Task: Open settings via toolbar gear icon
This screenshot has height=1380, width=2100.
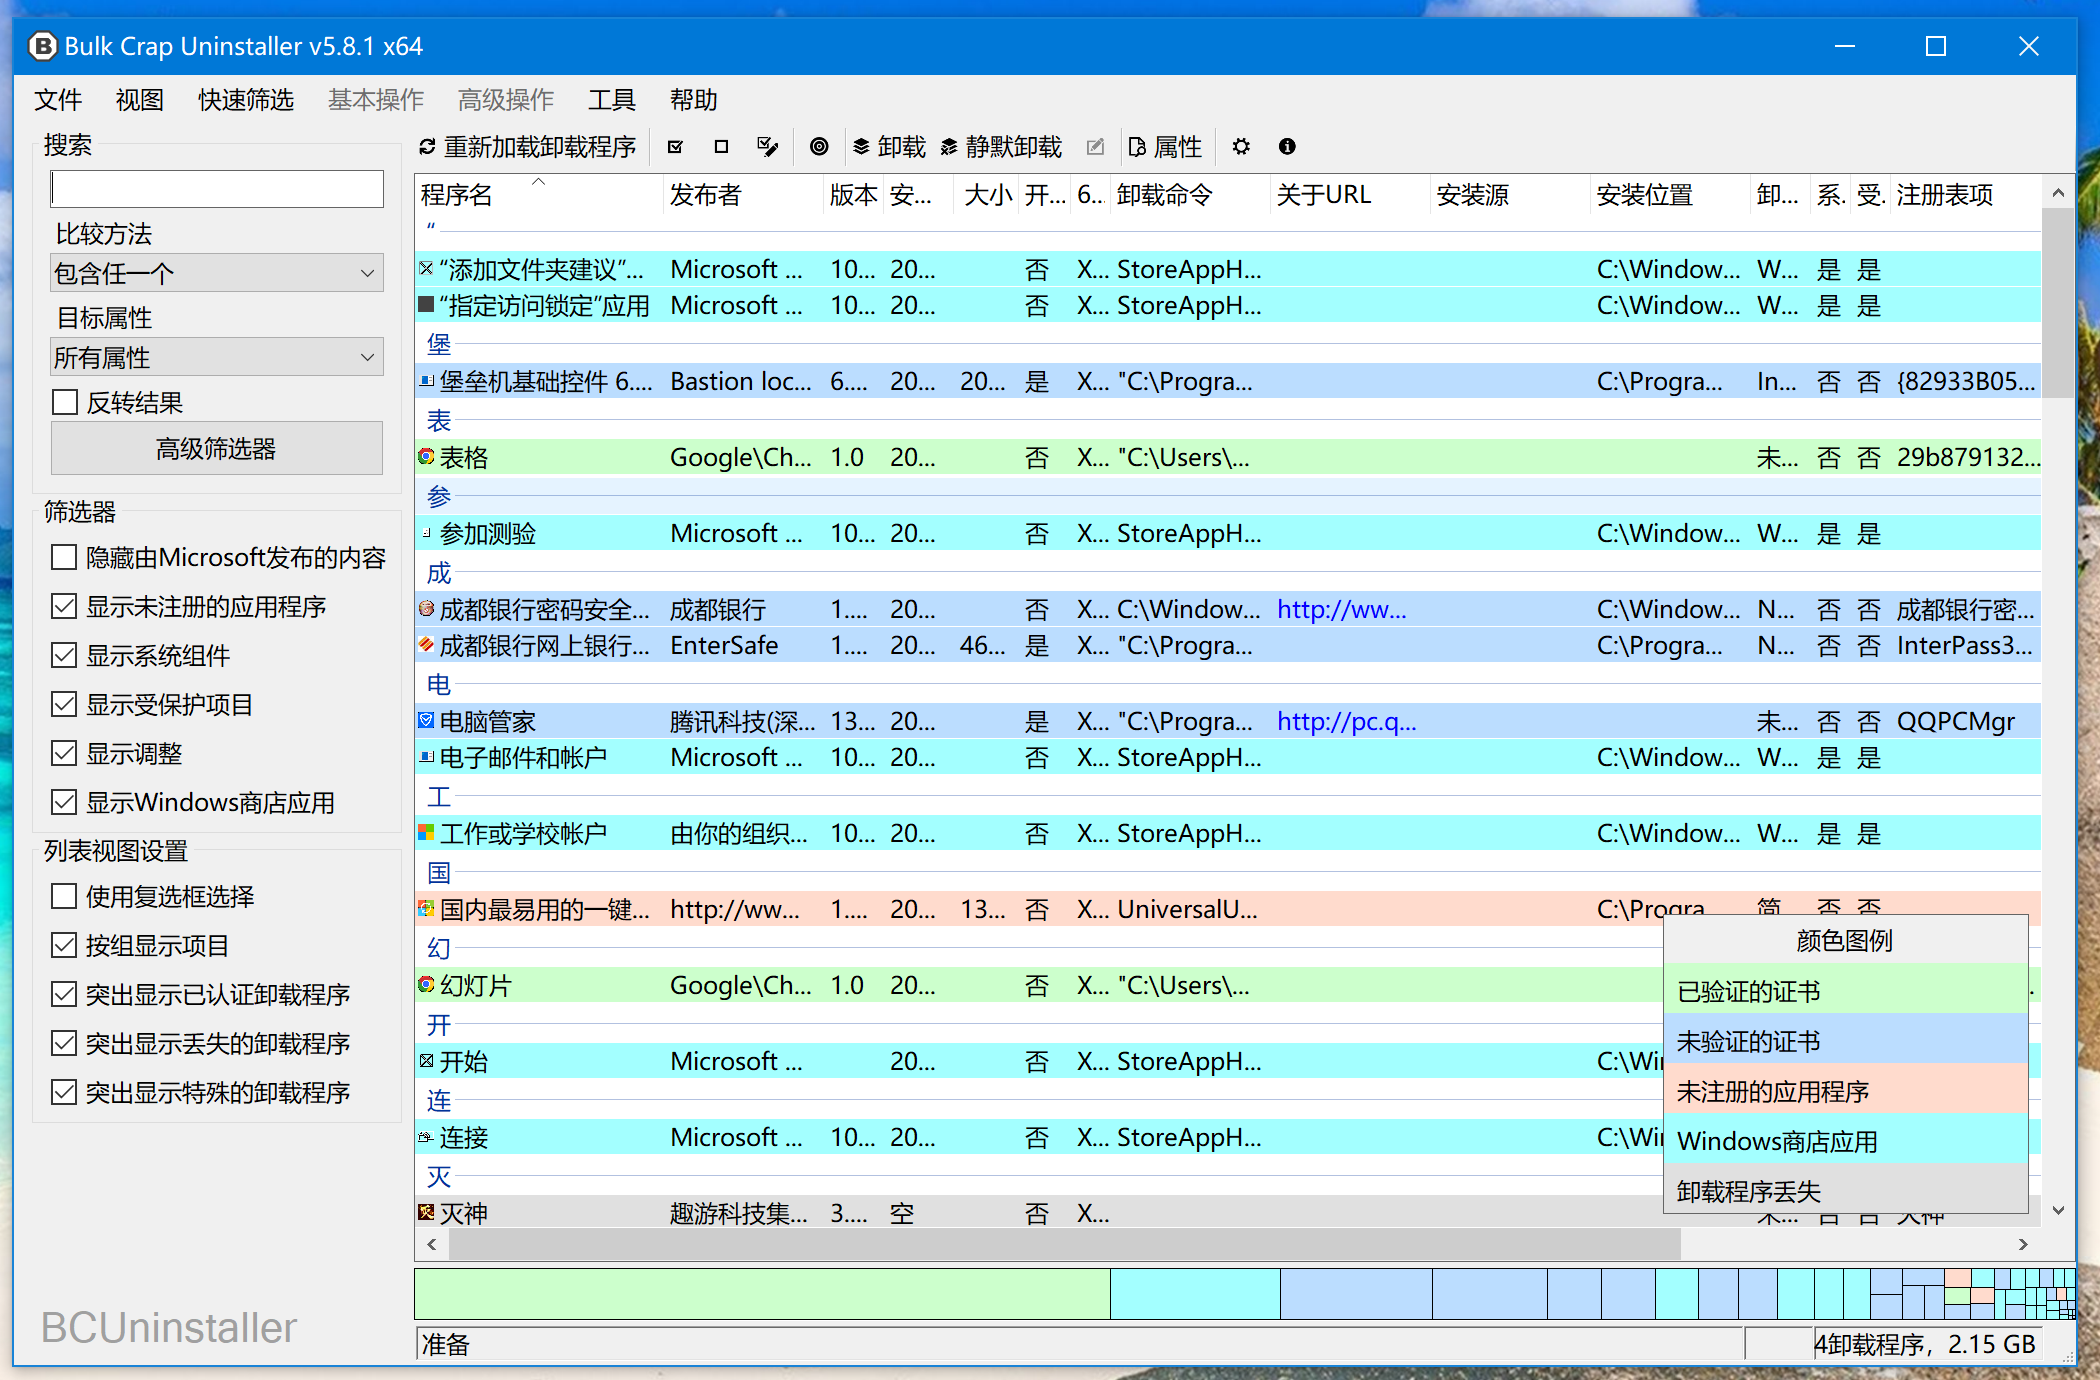Action: (x=1241, y=147)
